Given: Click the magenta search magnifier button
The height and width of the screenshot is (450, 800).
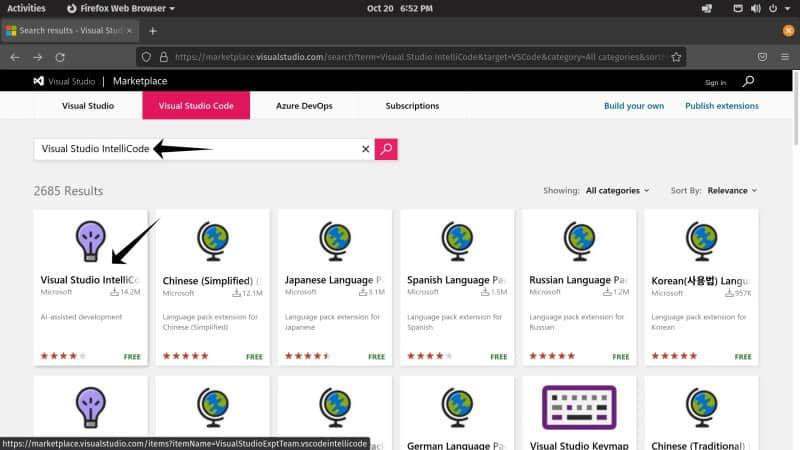Looking at the screenshot, I should pos(386,149).
